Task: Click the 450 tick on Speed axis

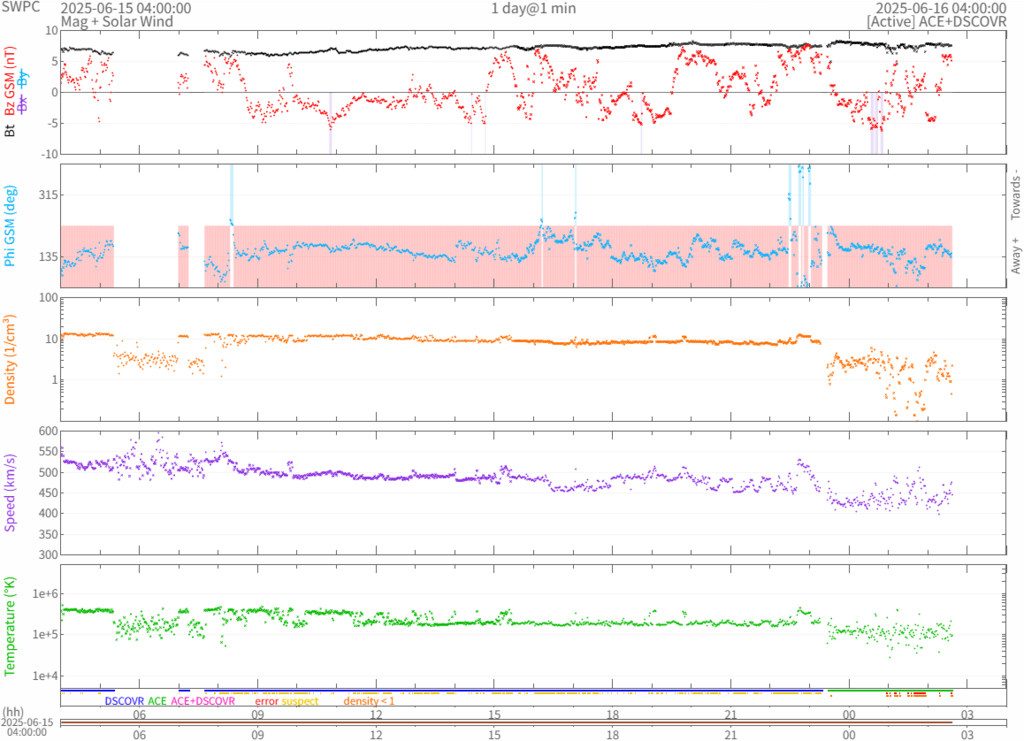Action: point(48,493)
